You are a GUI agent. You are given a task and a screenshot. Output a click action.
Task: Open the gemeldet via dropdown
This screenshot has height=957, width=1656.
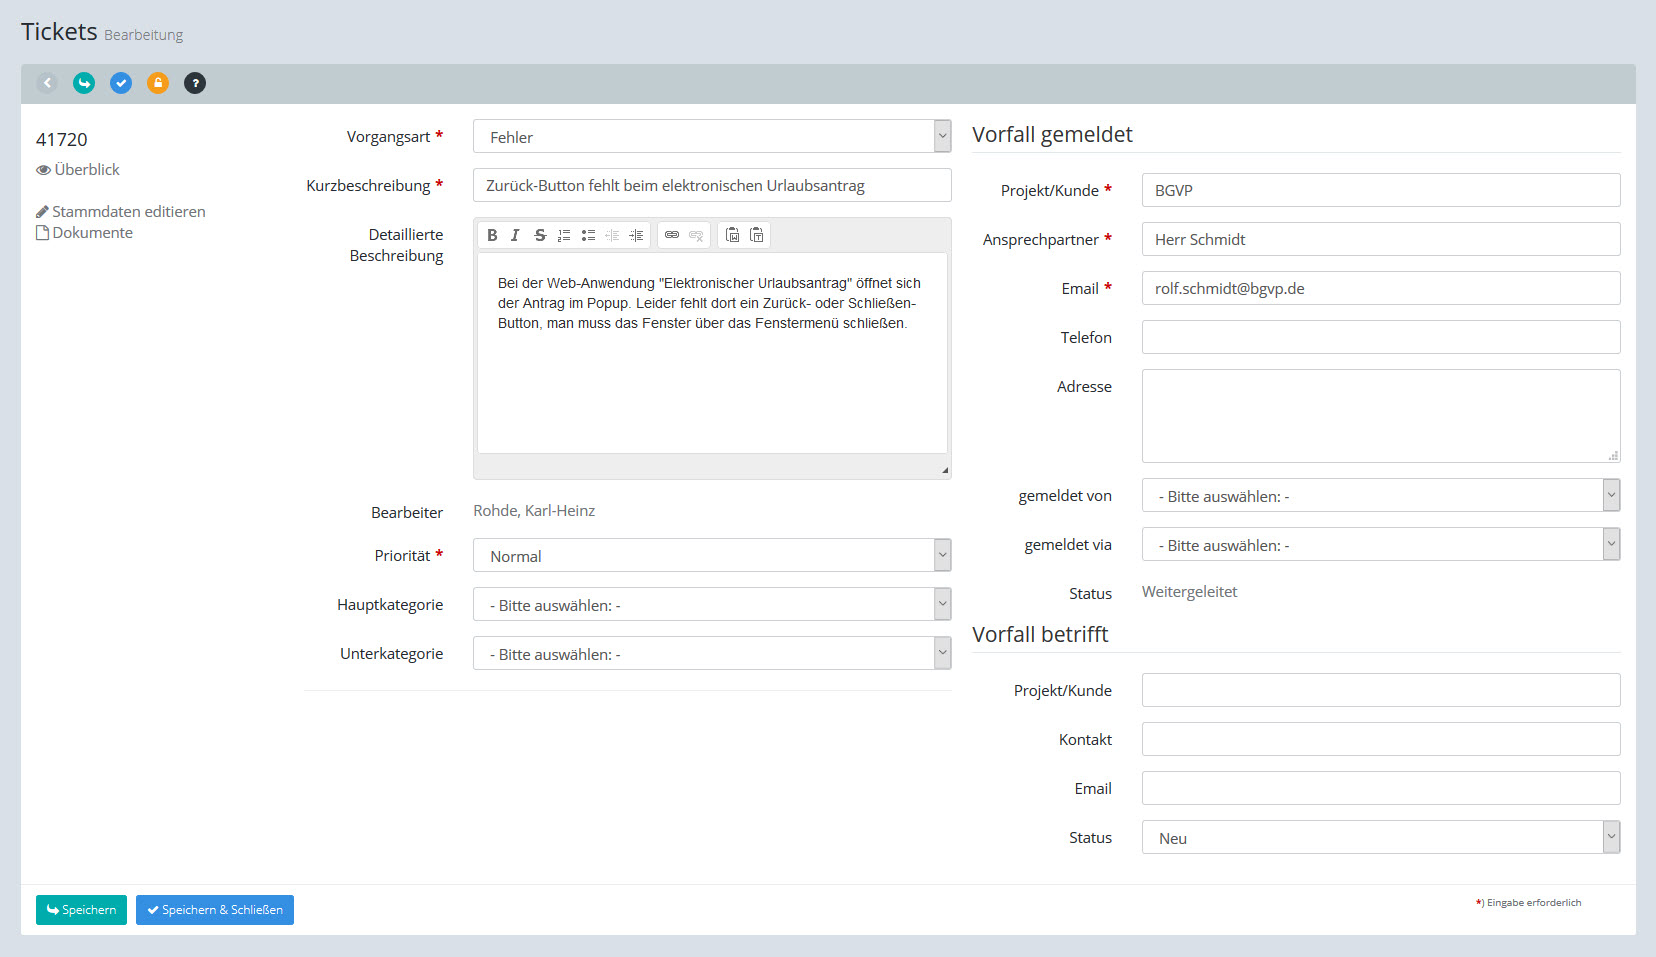[1380, 545]
